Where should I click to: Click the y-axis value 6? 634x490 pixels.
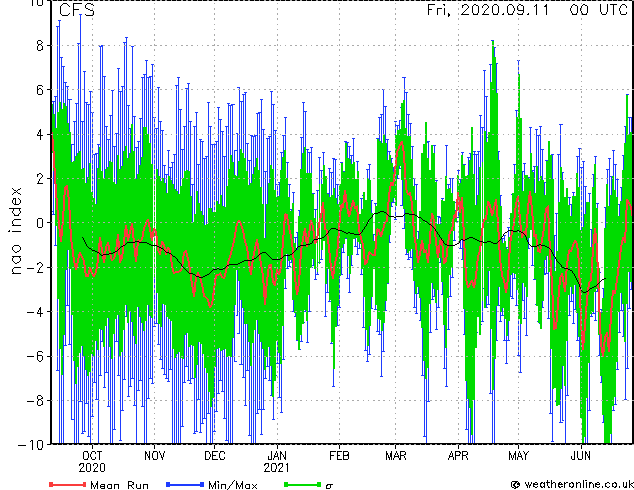40,90
